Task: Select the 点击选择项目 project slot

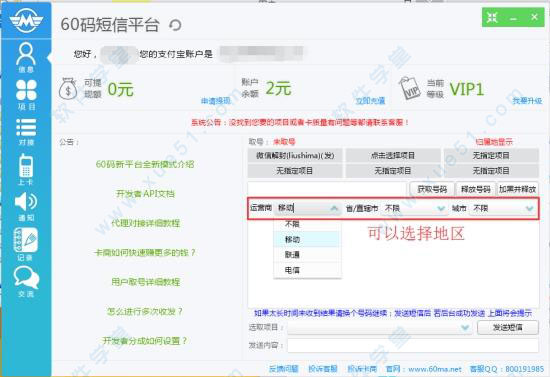Action: [393, 155]
